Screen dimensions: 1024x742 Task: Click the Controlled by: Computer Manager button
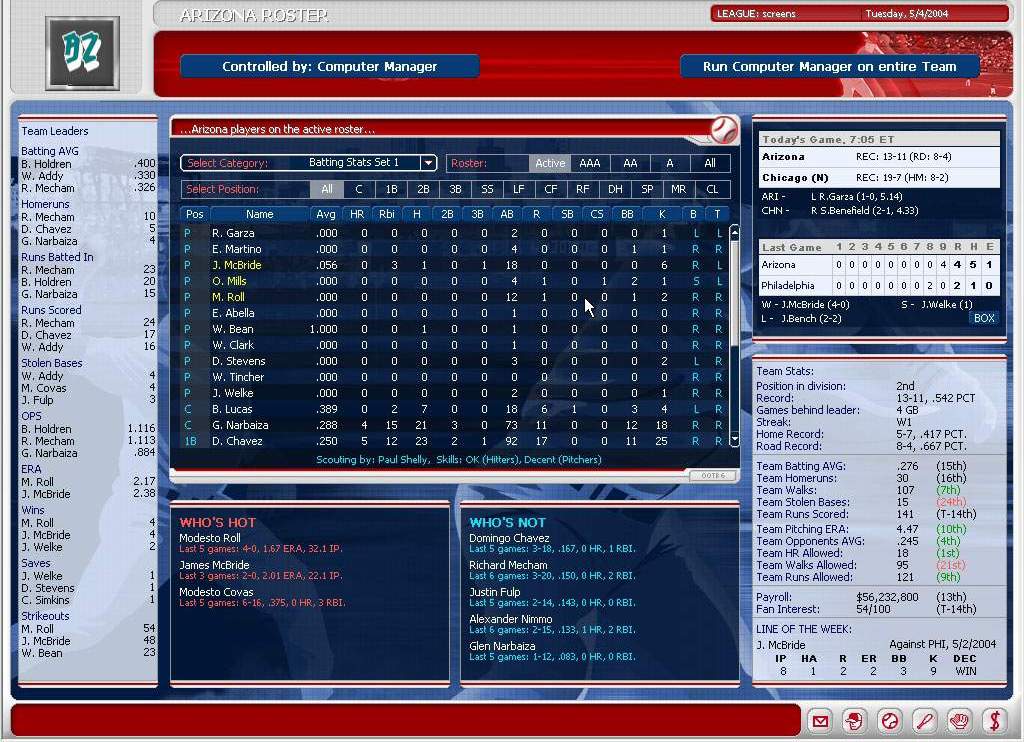click(x=329, y=66)
